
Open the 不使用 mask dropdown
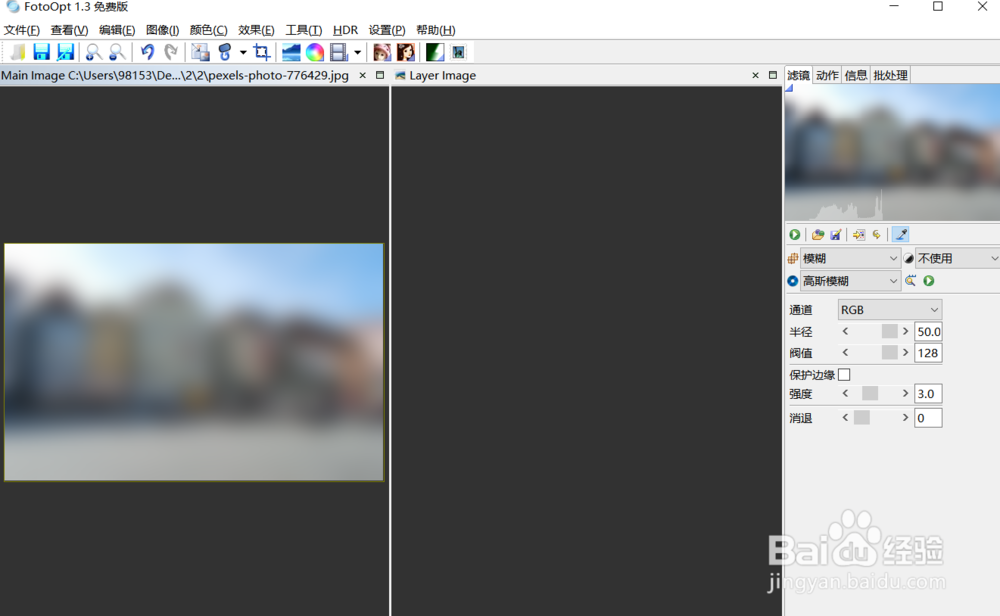click(x=957, y=258)
